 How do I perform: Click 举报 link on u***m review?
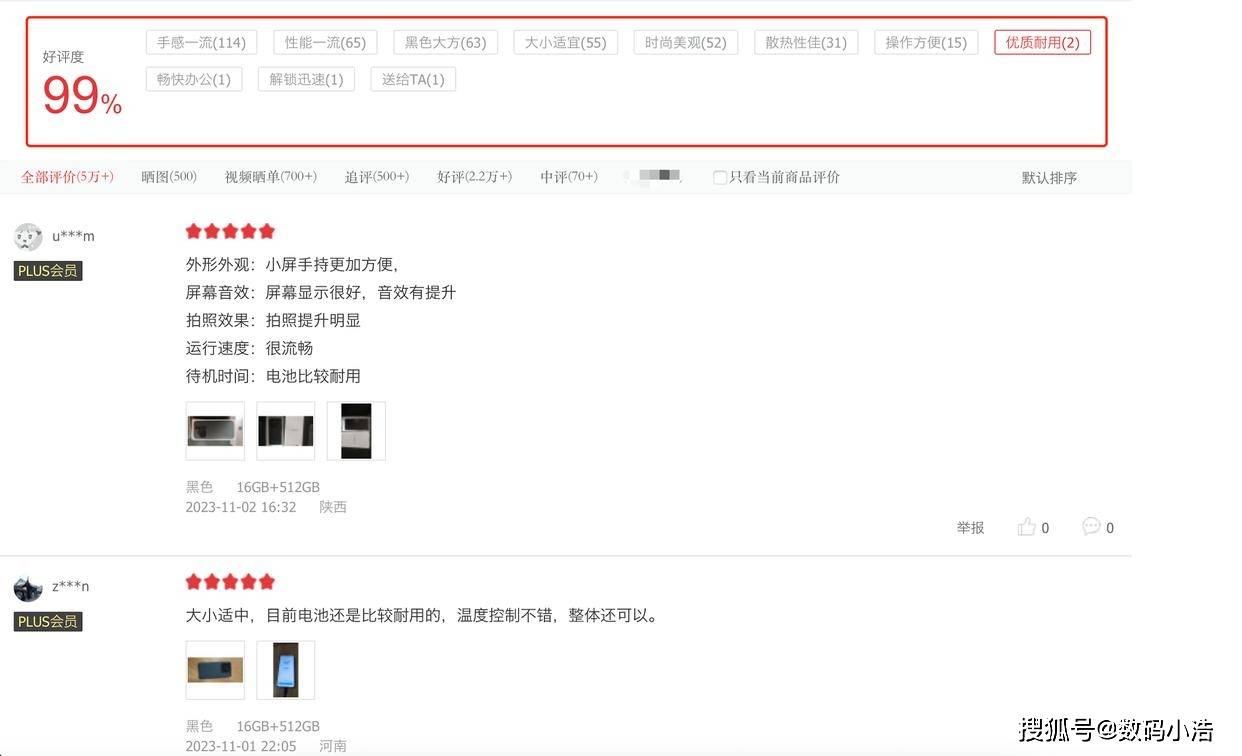click(970, 528)
